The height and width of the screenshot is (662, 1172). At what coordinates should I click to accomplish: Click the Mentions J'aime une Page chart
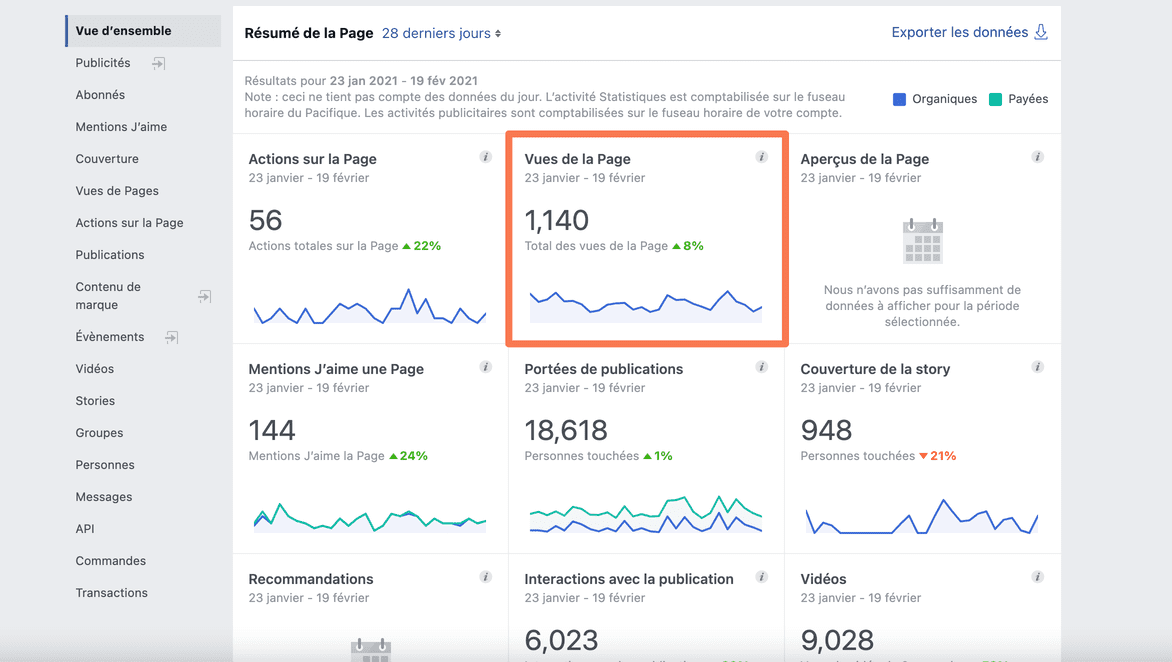[370, 517]
